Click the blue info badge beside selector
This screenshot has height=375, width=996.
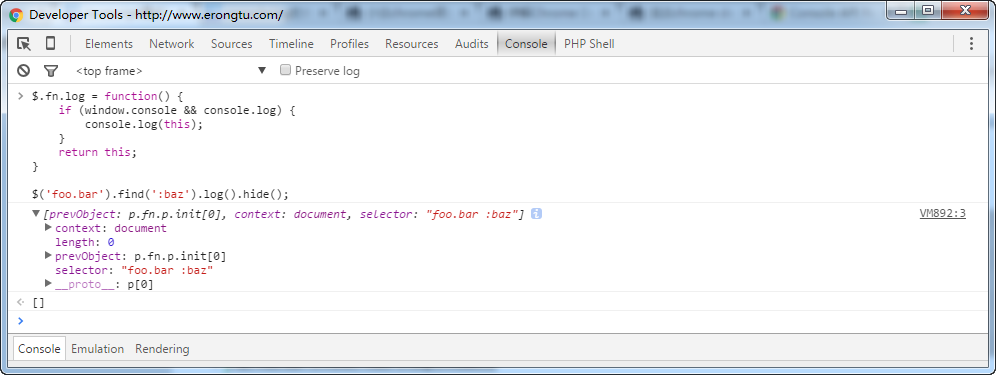(536, 214)
